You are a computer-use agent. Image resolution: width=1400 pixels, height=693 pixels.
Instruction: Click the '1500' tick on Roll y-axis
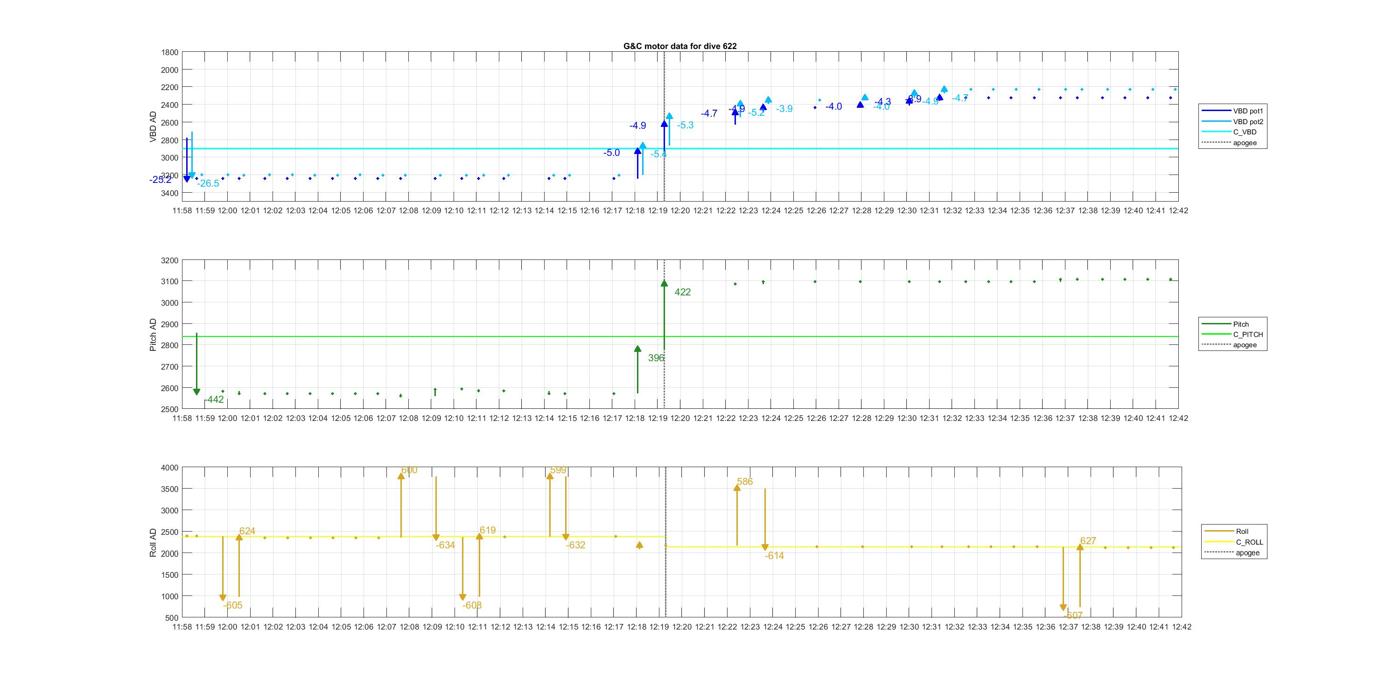click(x=170, y=575)
